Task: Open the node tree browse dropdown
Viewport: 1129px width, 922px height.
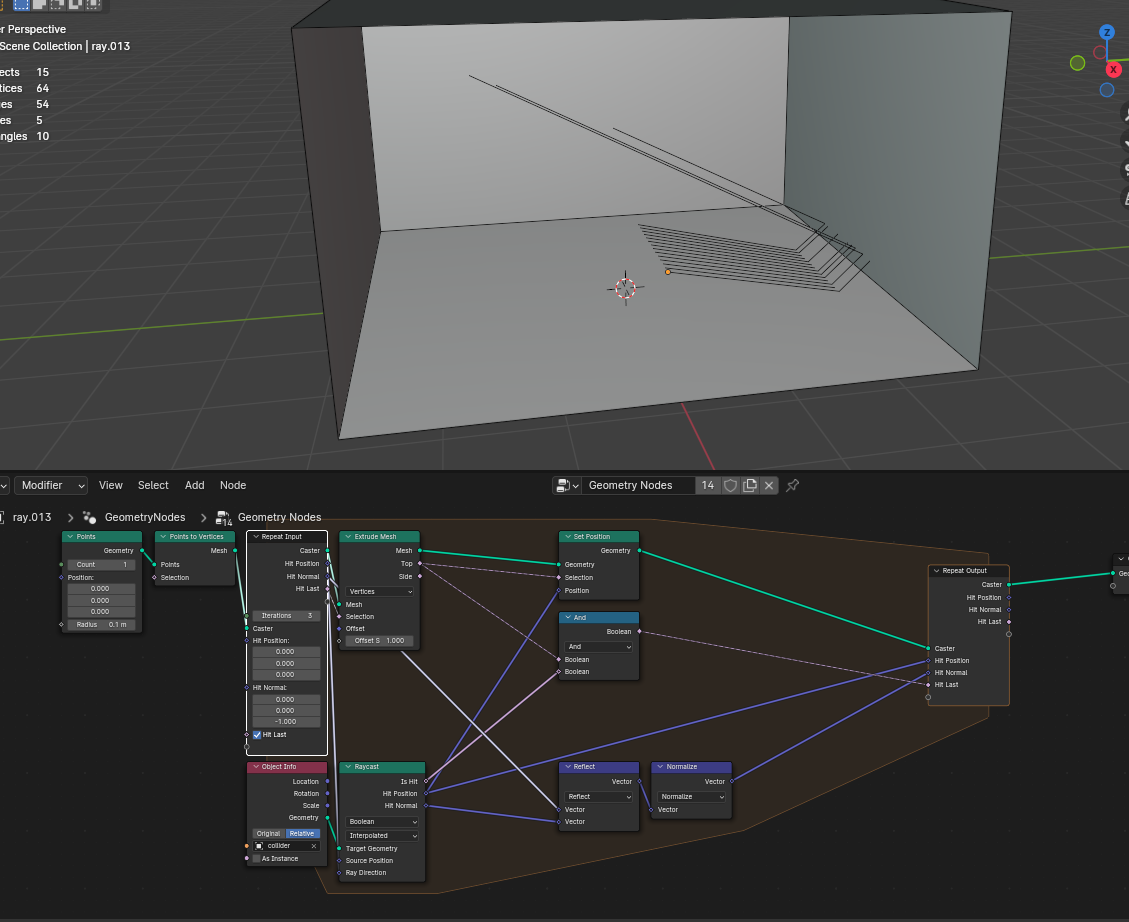Action: tap(567, 486)
